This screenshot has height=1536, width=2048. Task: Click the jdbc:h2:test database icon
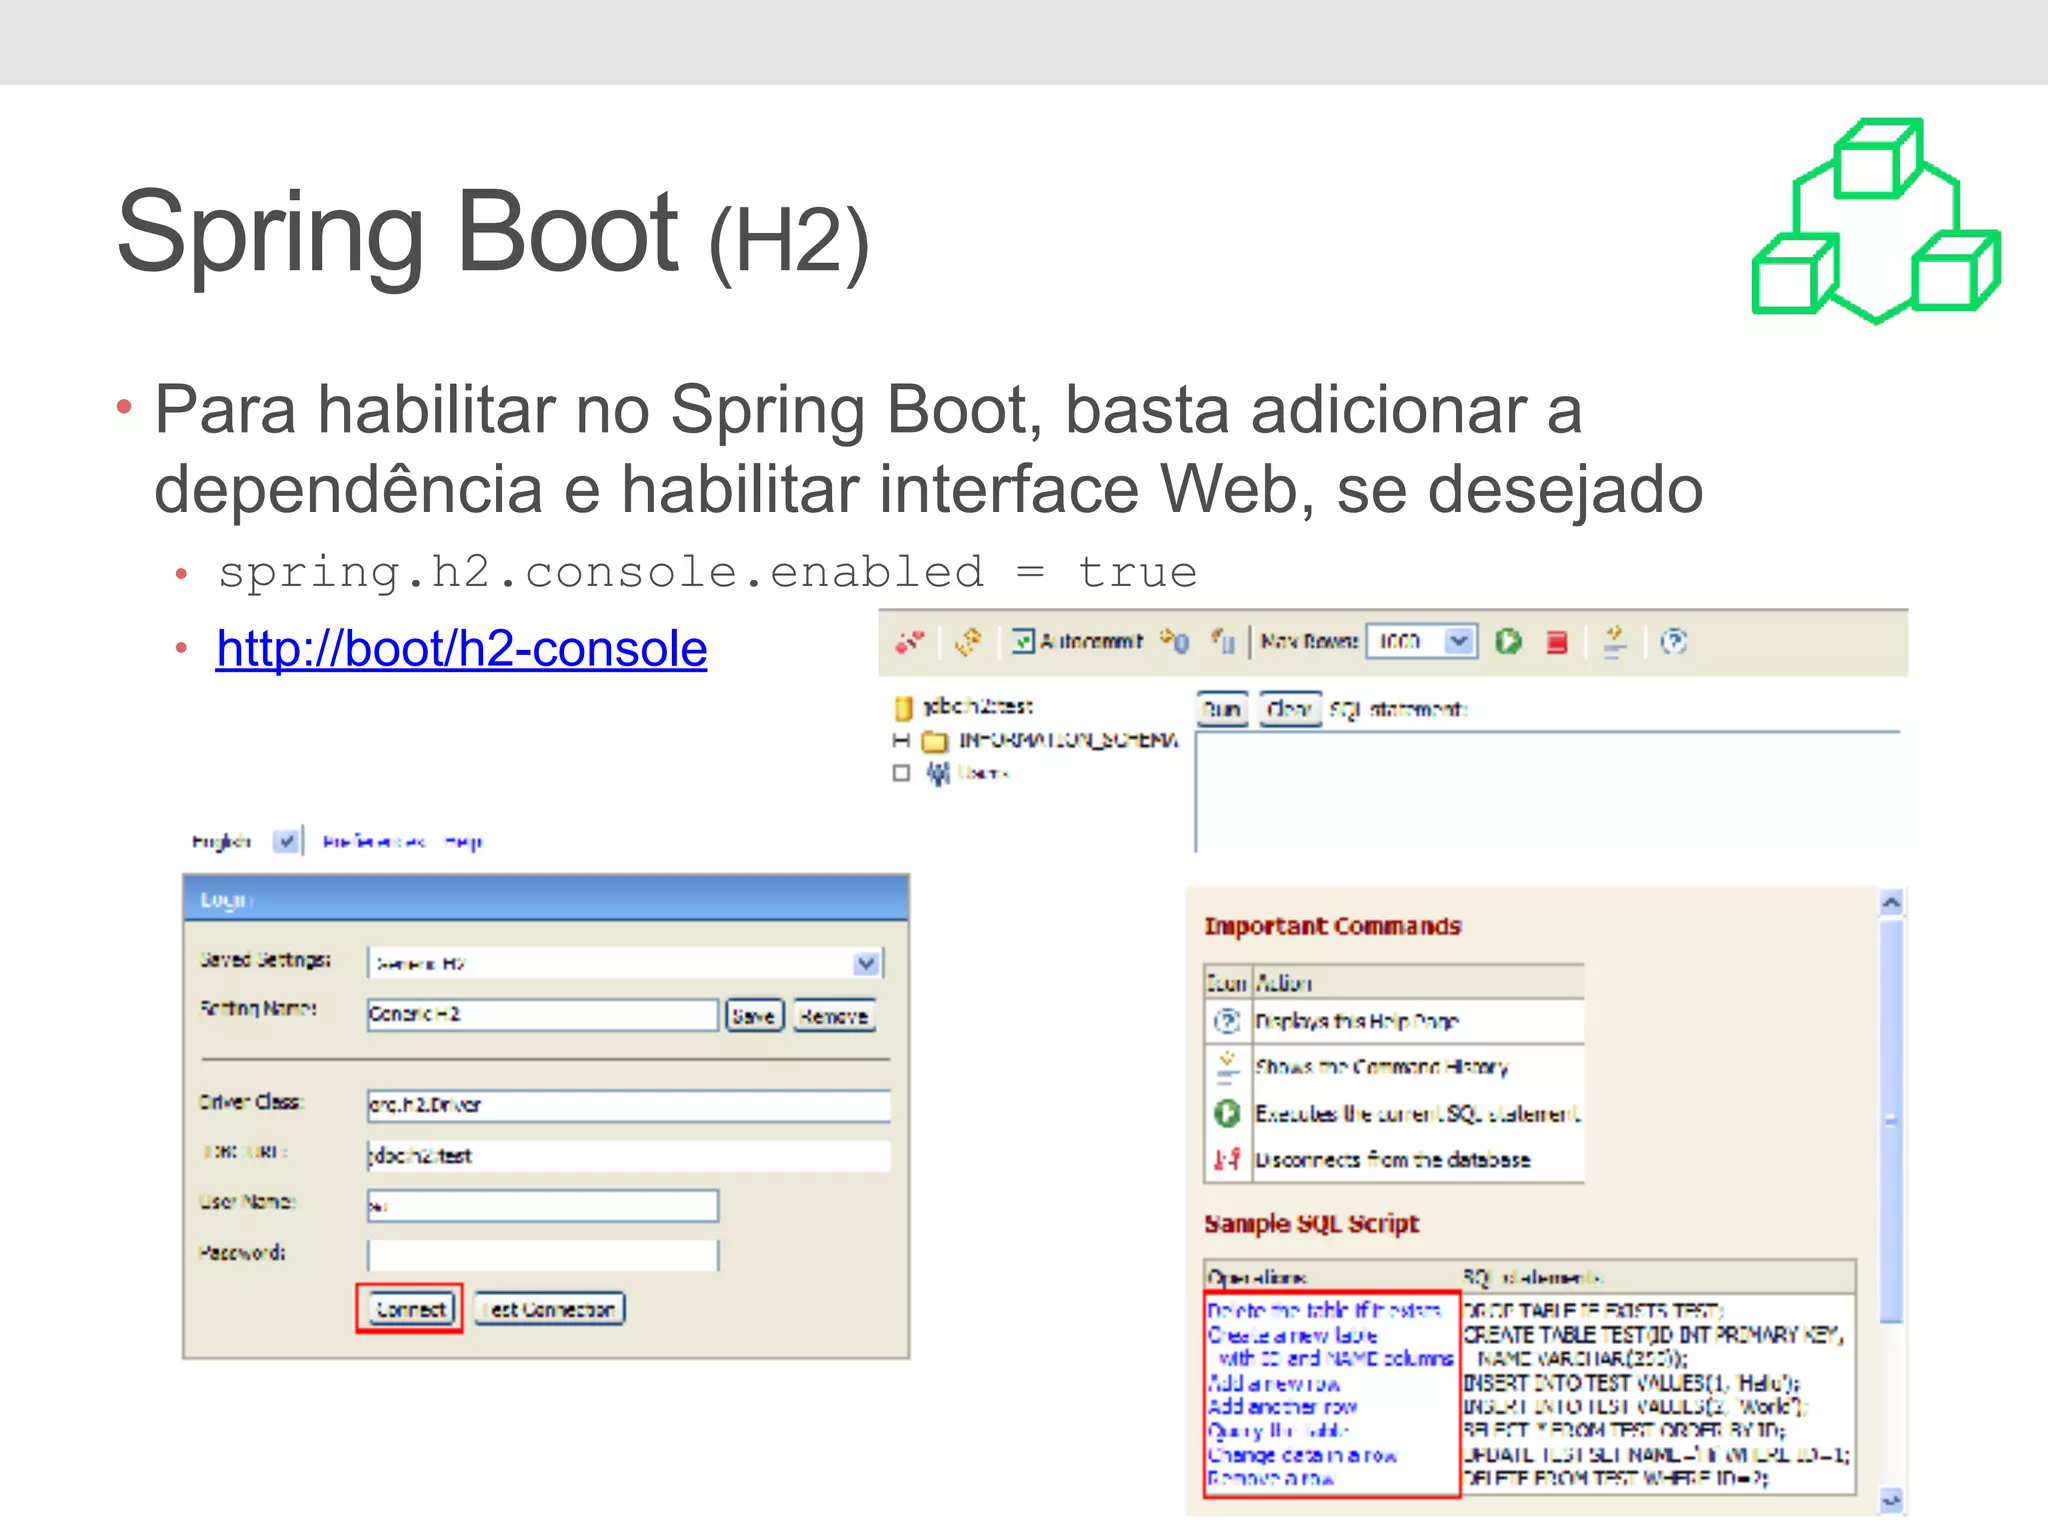(903, 708)
